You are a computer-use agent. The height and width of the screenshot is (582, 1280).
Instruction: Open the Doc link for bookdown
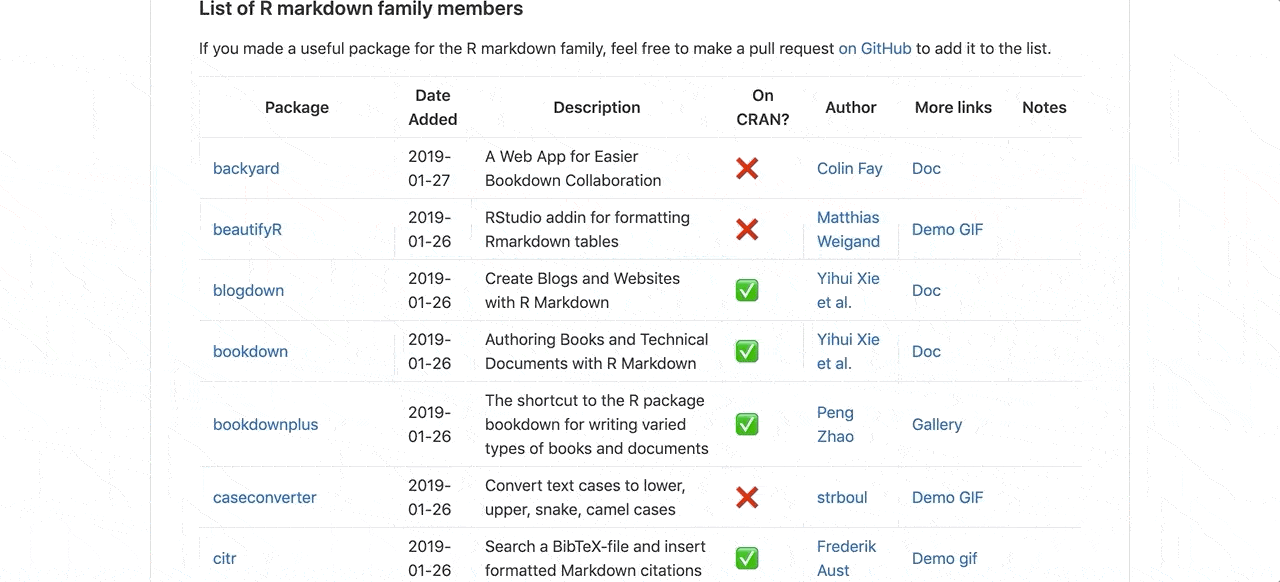[926, 352]
